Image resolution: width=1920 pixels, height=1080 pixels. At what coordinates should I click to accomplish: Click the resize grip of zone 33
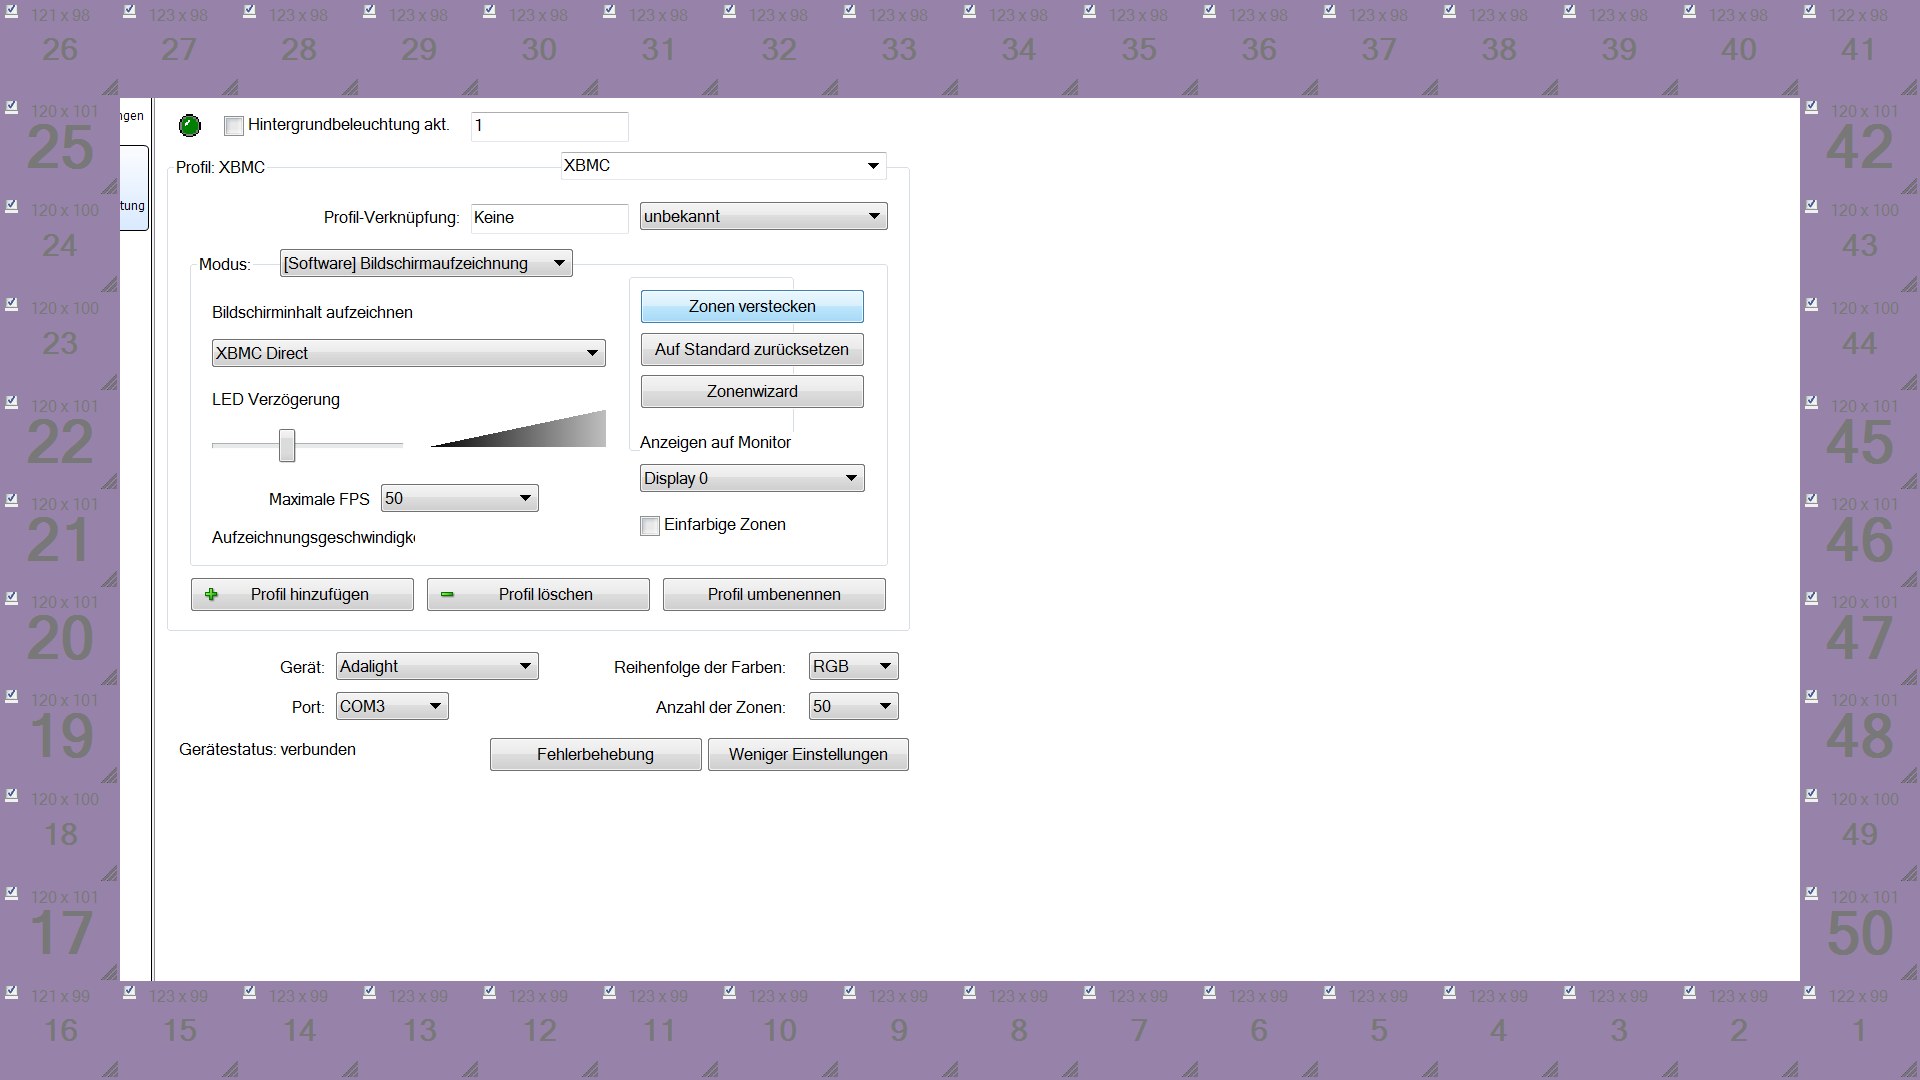click(x=949, y=87)
